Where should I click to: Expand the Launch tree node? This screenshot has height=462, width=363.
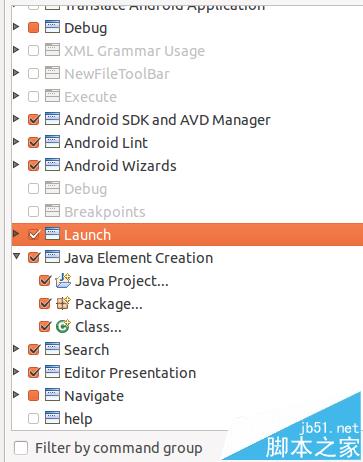(16, 233)
